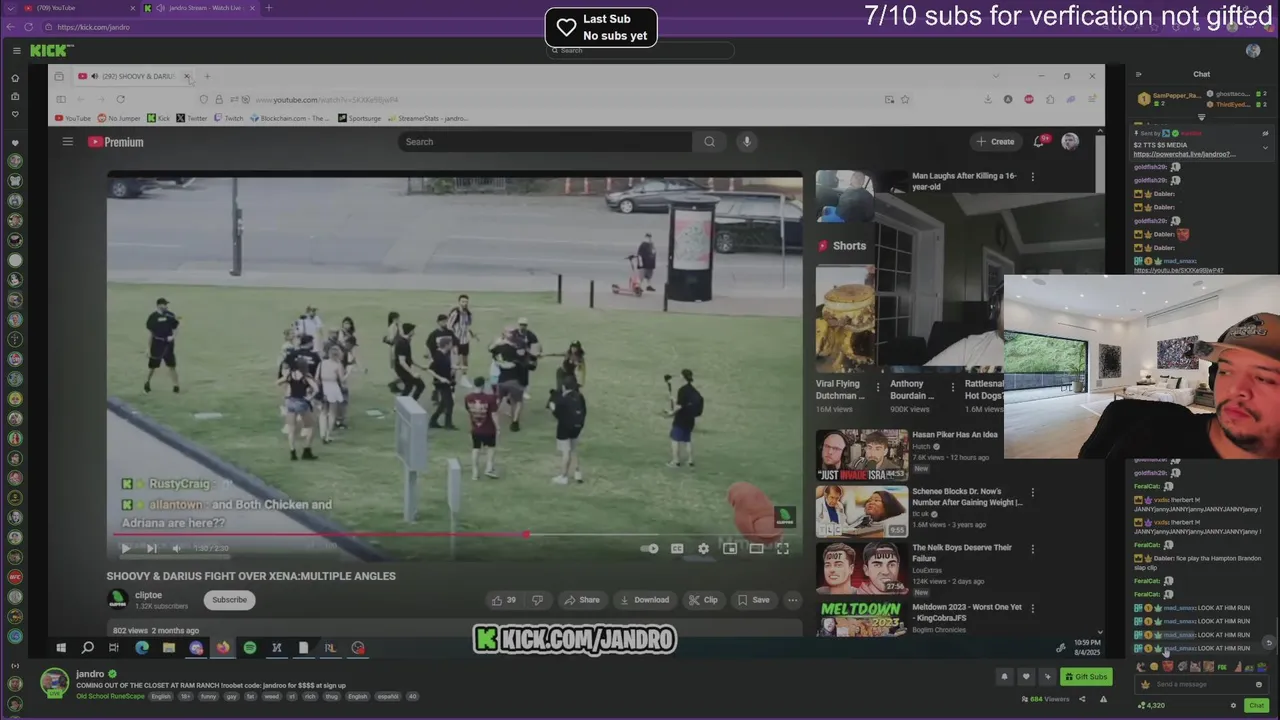Seek on the red video progress bar
Image resolution: width=1280 pixels, height=720 pixels.
[453, 534]
